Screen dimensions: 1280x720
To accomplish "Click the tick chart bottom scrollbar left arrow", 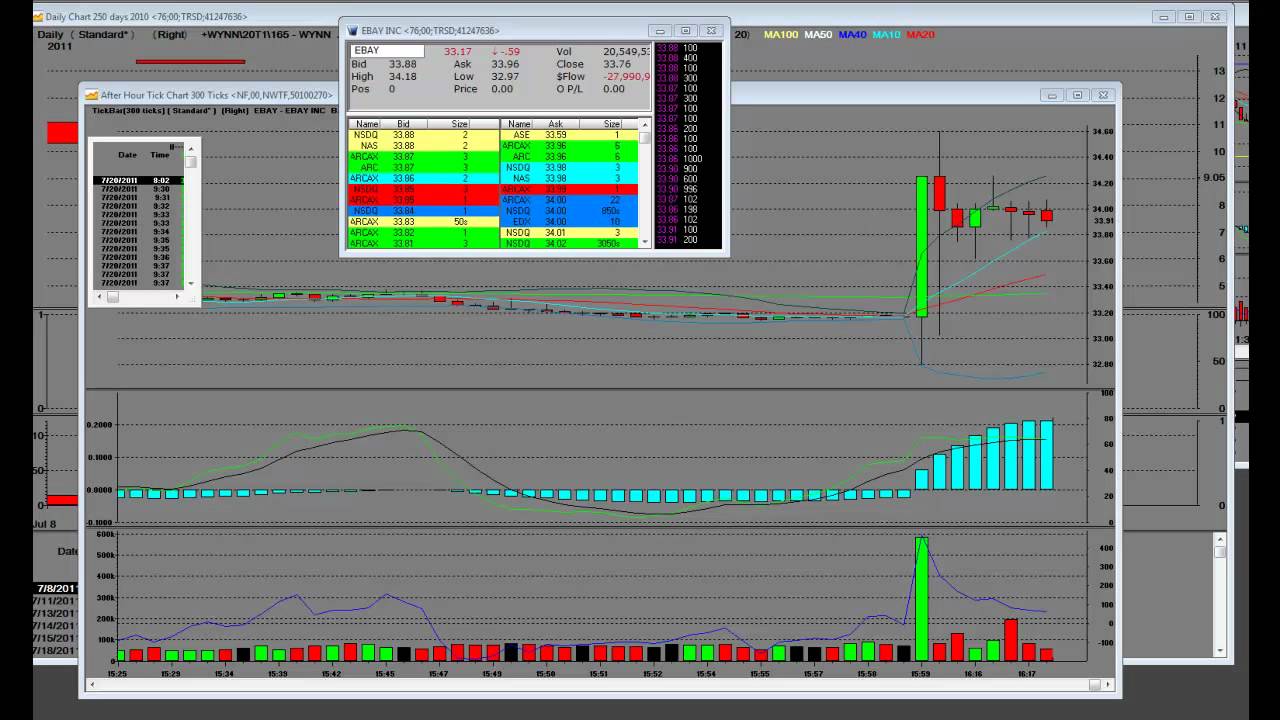I will pyautogui.click(x=92, y=685).
